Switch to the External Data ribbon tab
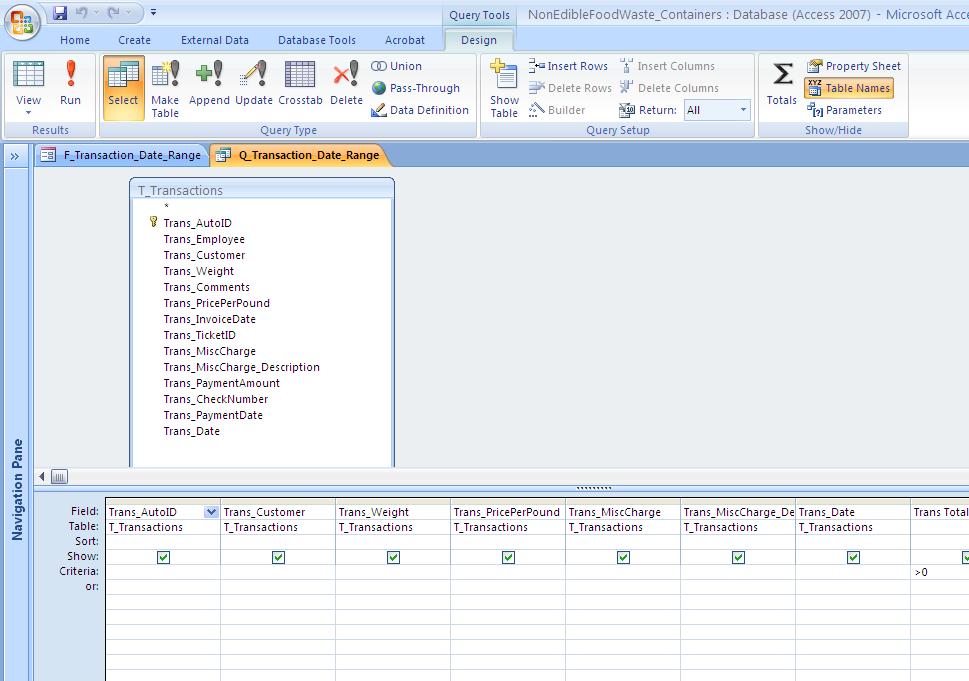969x681 pixels. click(215, 40)
